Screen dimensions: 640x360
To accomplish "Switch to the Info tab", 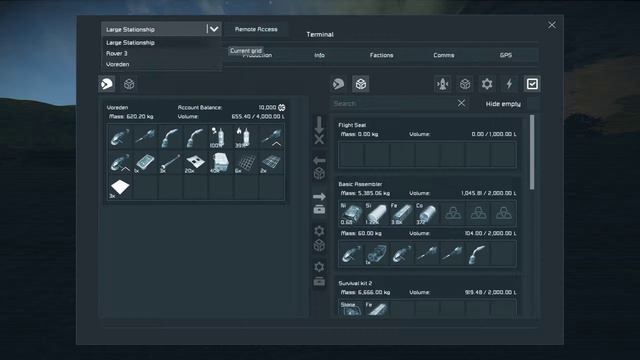I will 319,55.
